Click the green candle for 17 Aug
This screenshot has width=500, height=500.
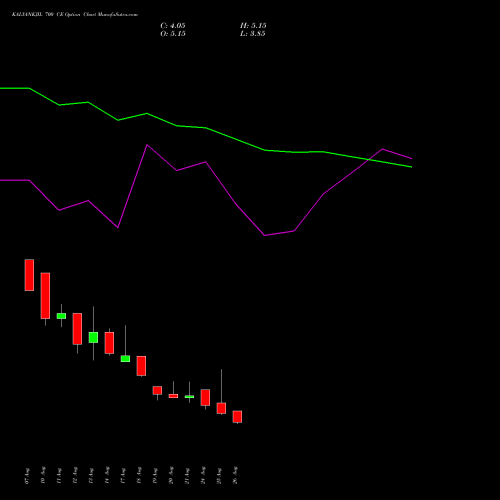click(x=125, y=359)
